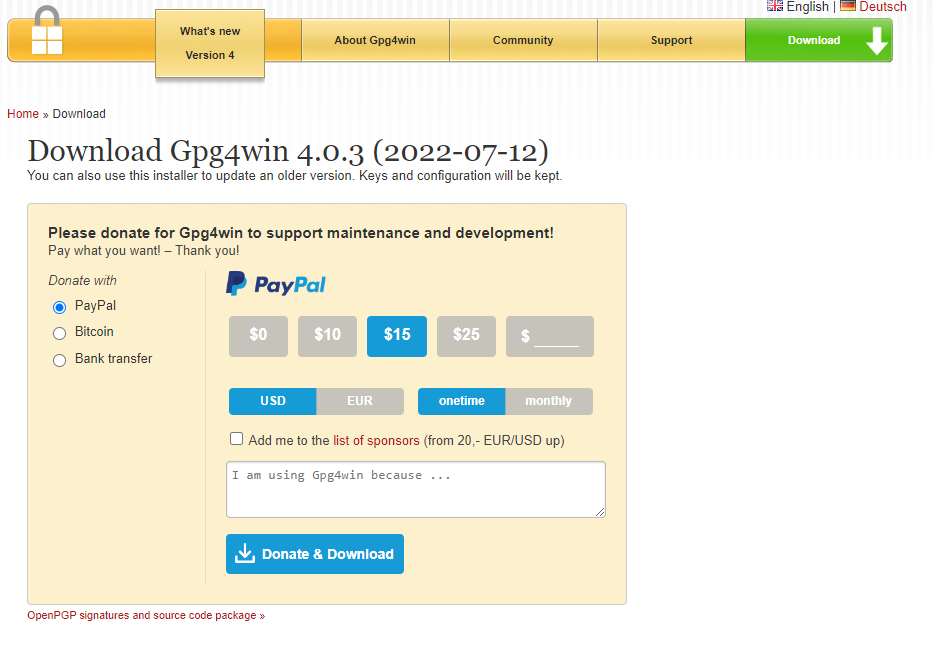934x646 pixels.
Task: Choose the $10 donation amount
Action: click(328, 336)
